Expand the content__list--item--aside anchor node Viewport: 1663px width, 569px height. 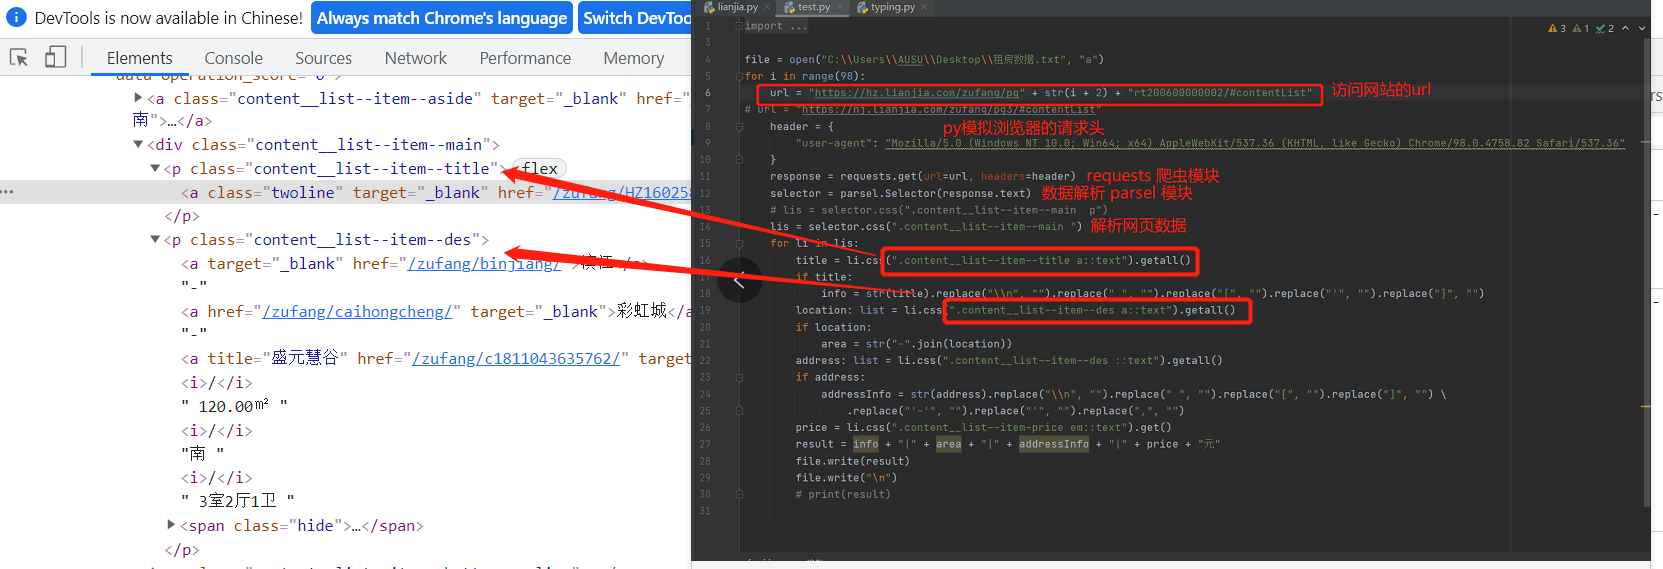pos(138,97)
